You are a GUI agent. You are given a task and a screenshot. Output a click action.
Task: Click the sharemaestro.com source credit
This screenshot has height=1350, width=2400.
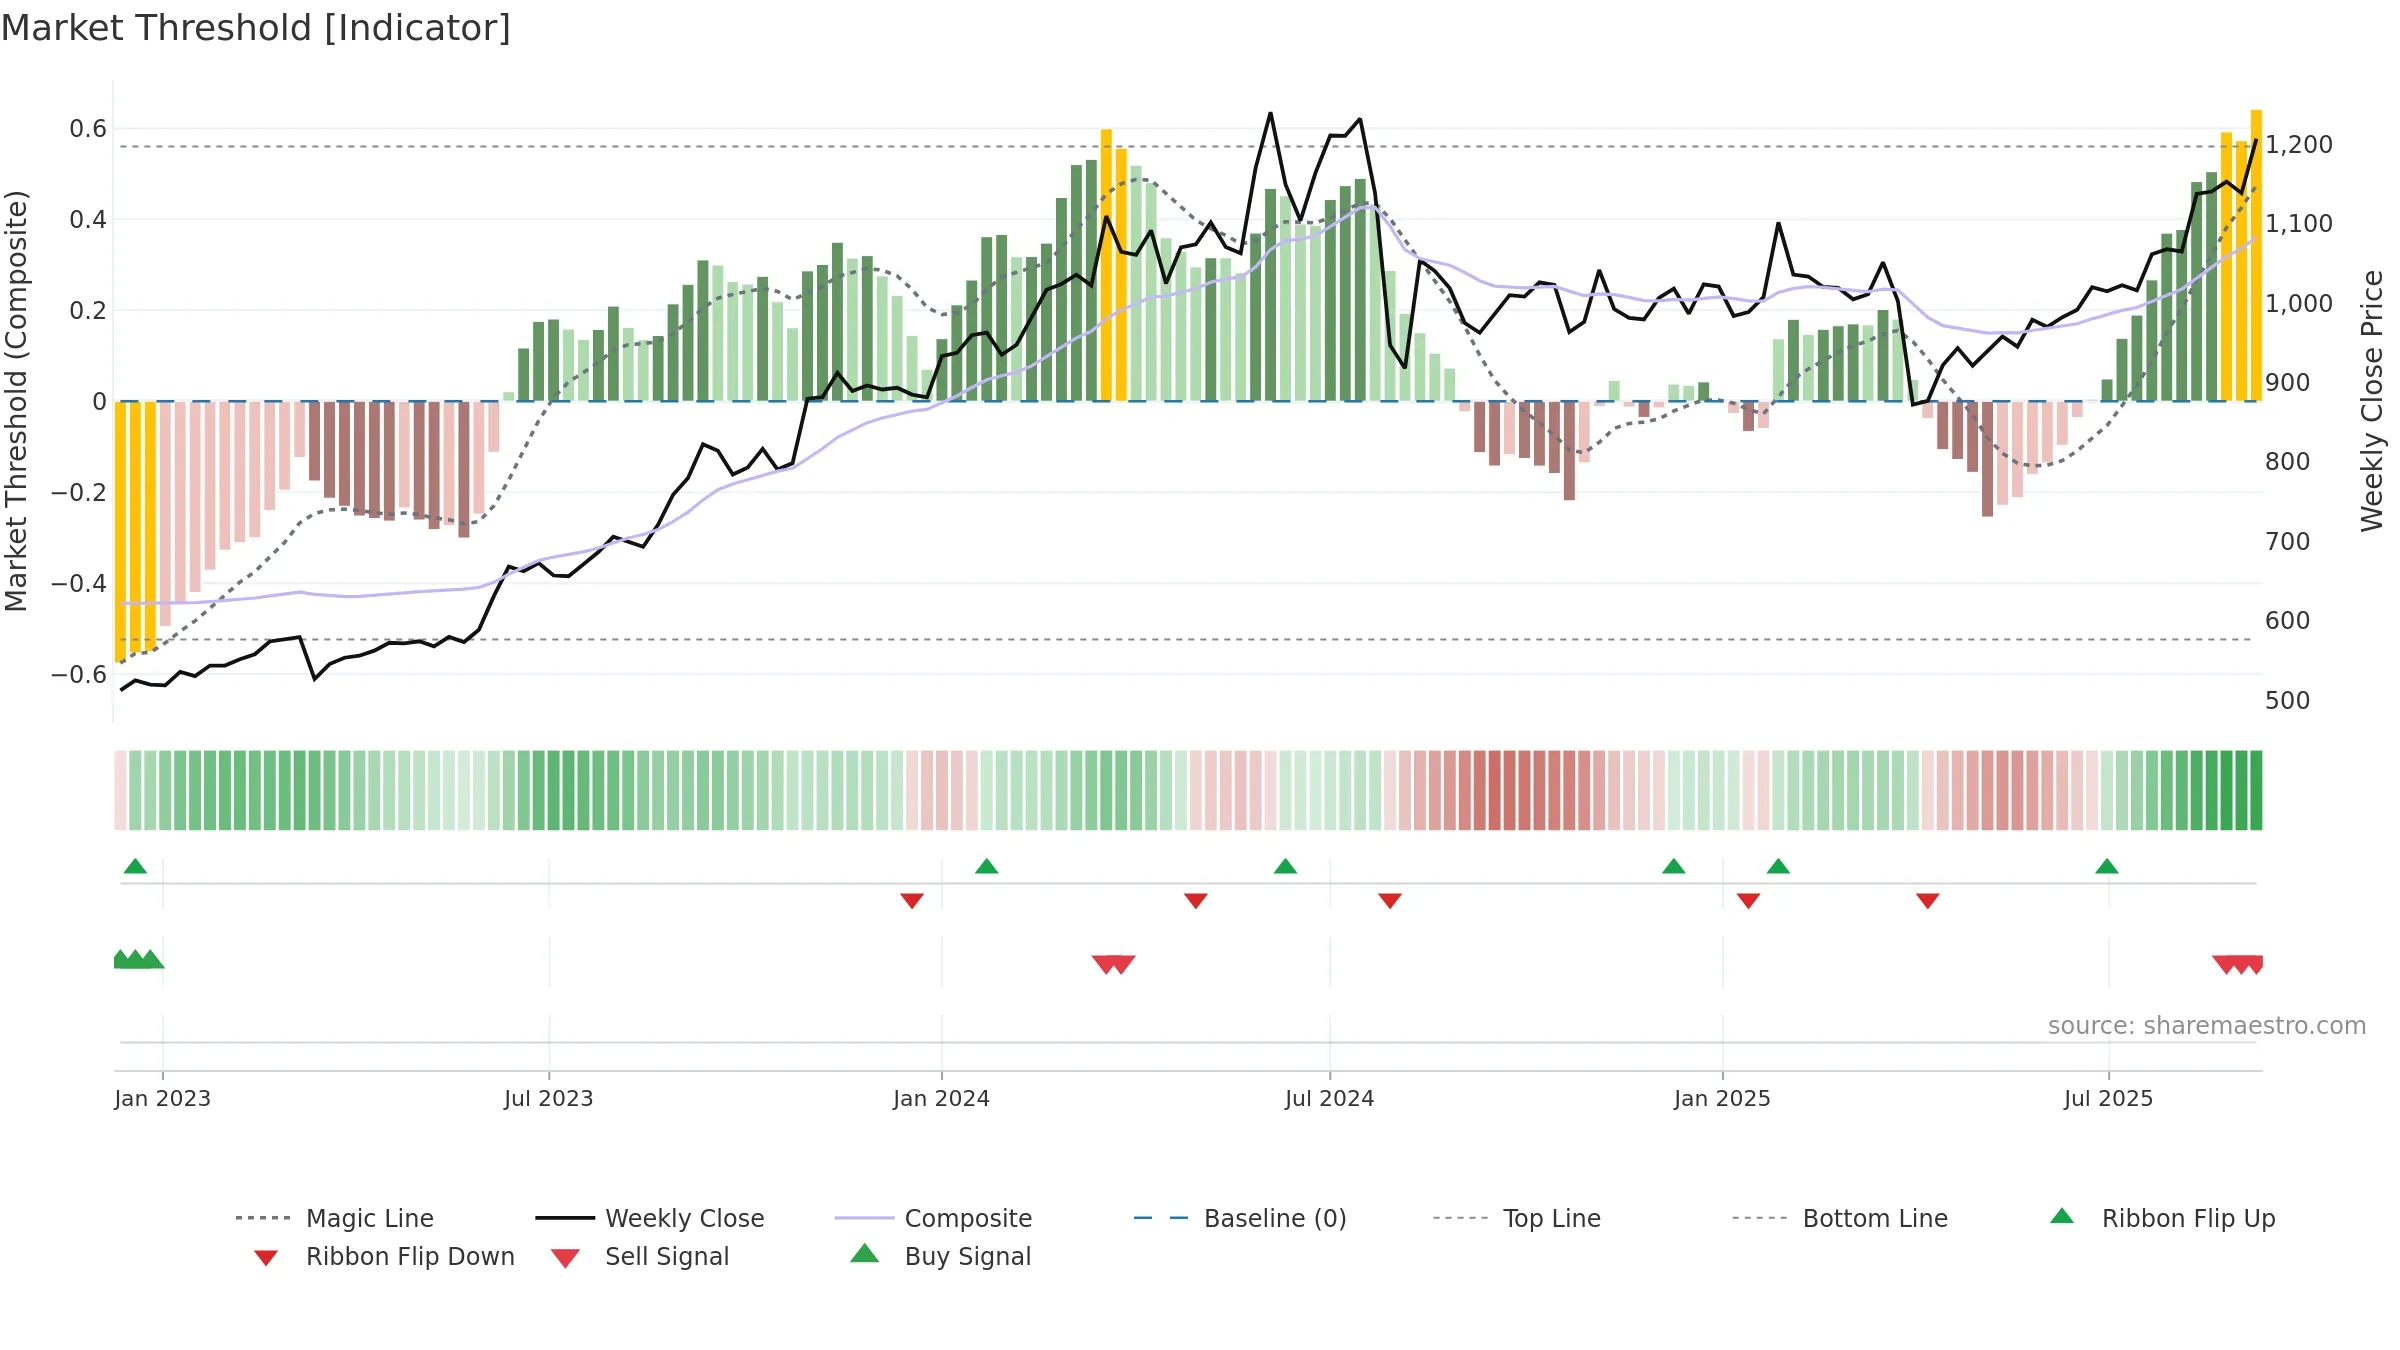pos(2207,1026)
